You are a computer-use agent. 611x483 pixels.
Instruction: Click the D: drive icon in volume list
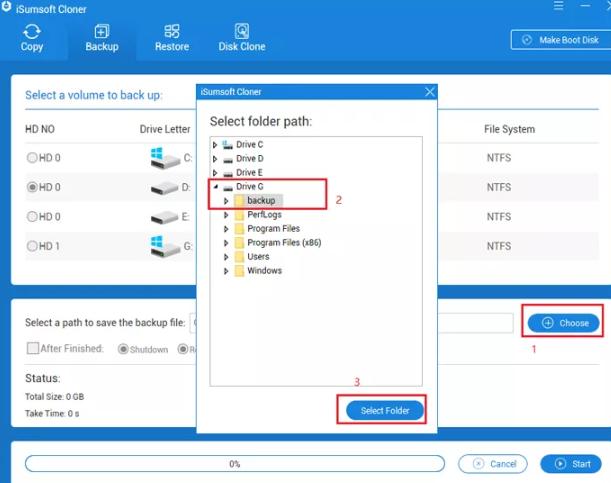164,188
